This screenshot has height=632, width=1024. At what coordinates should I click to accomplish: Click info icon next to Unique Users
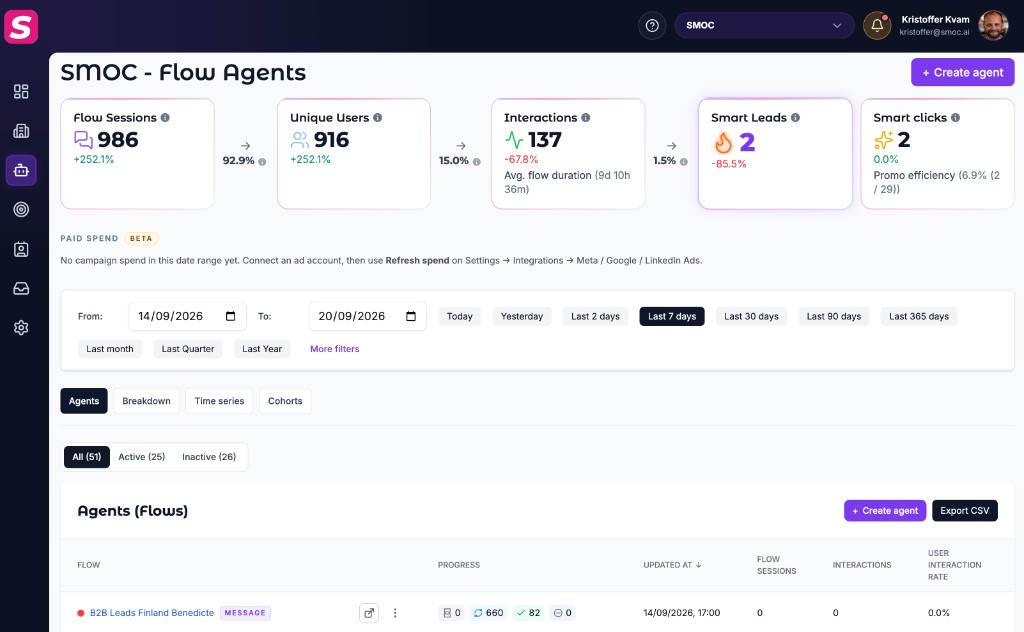pyautogui.click(x=377, y=118)
